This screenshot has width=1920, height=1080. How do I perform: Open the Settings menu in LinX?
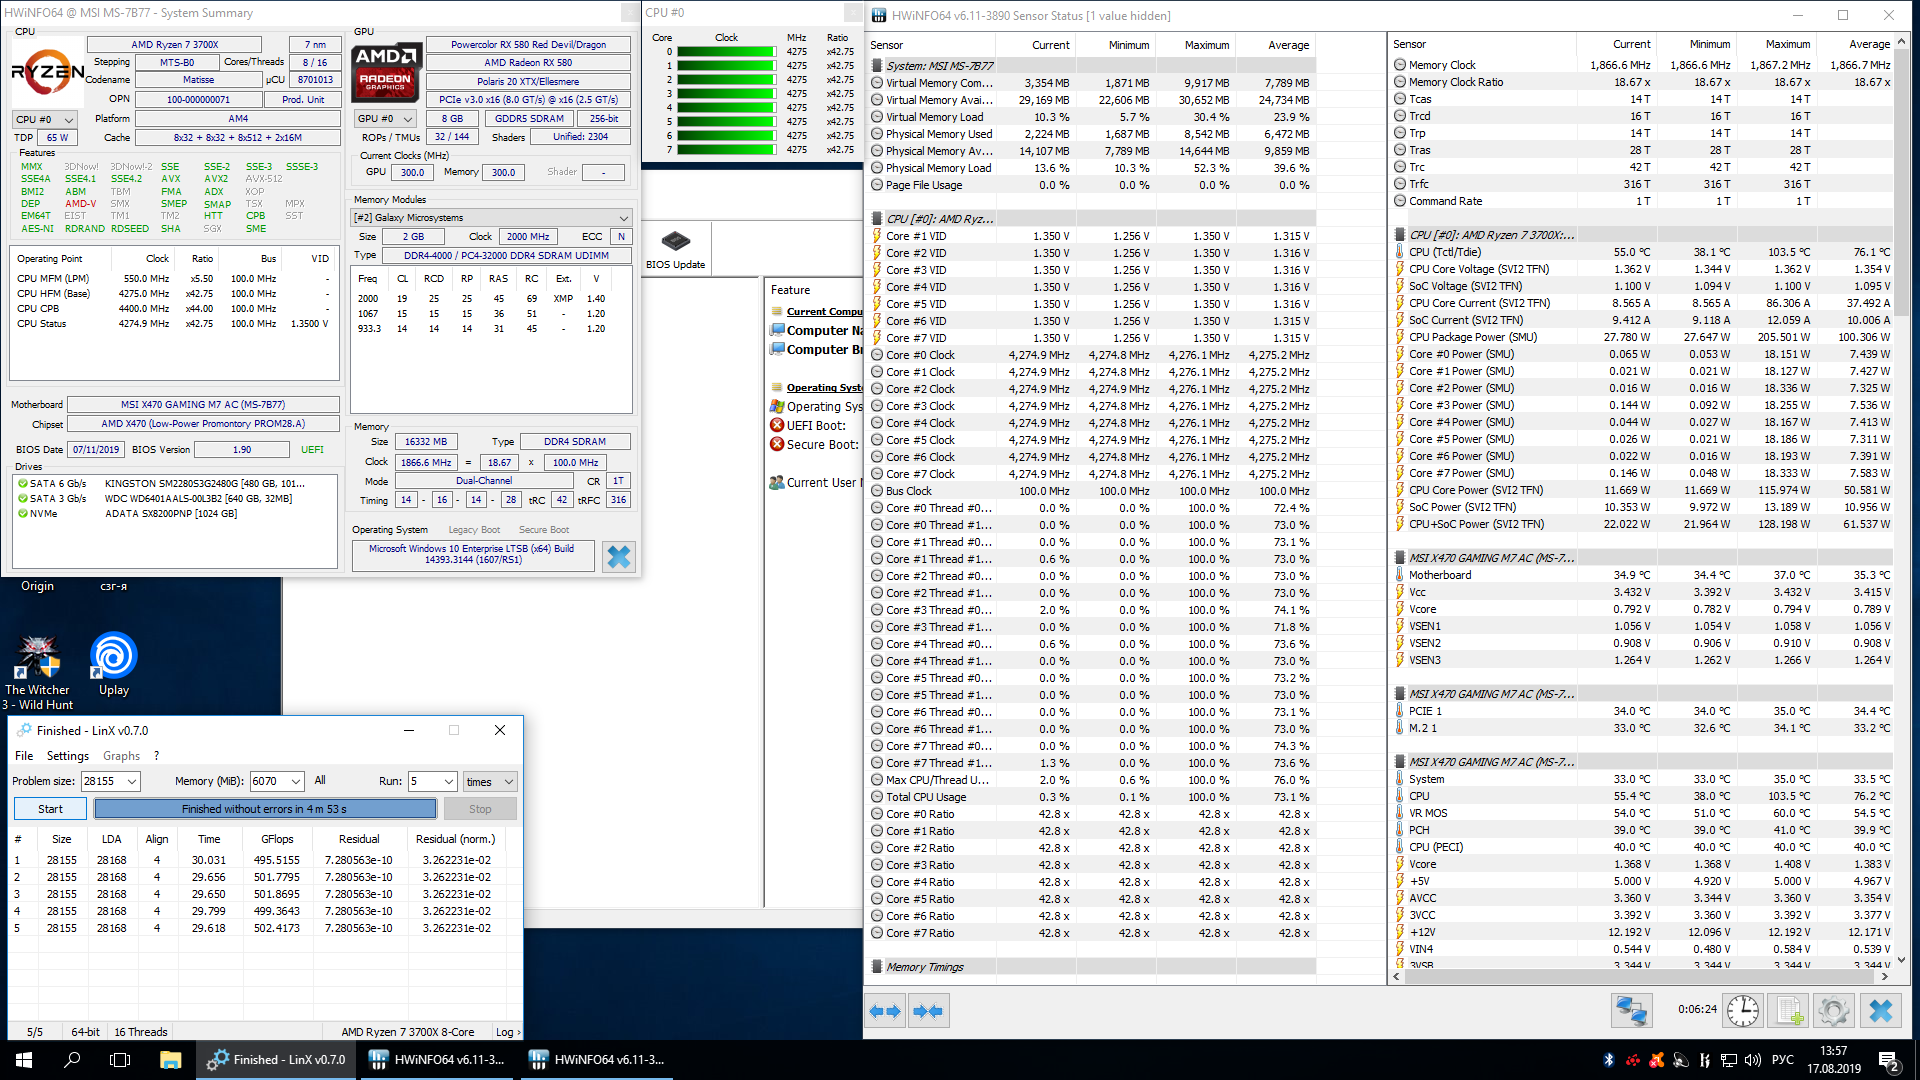coord(68,756)
